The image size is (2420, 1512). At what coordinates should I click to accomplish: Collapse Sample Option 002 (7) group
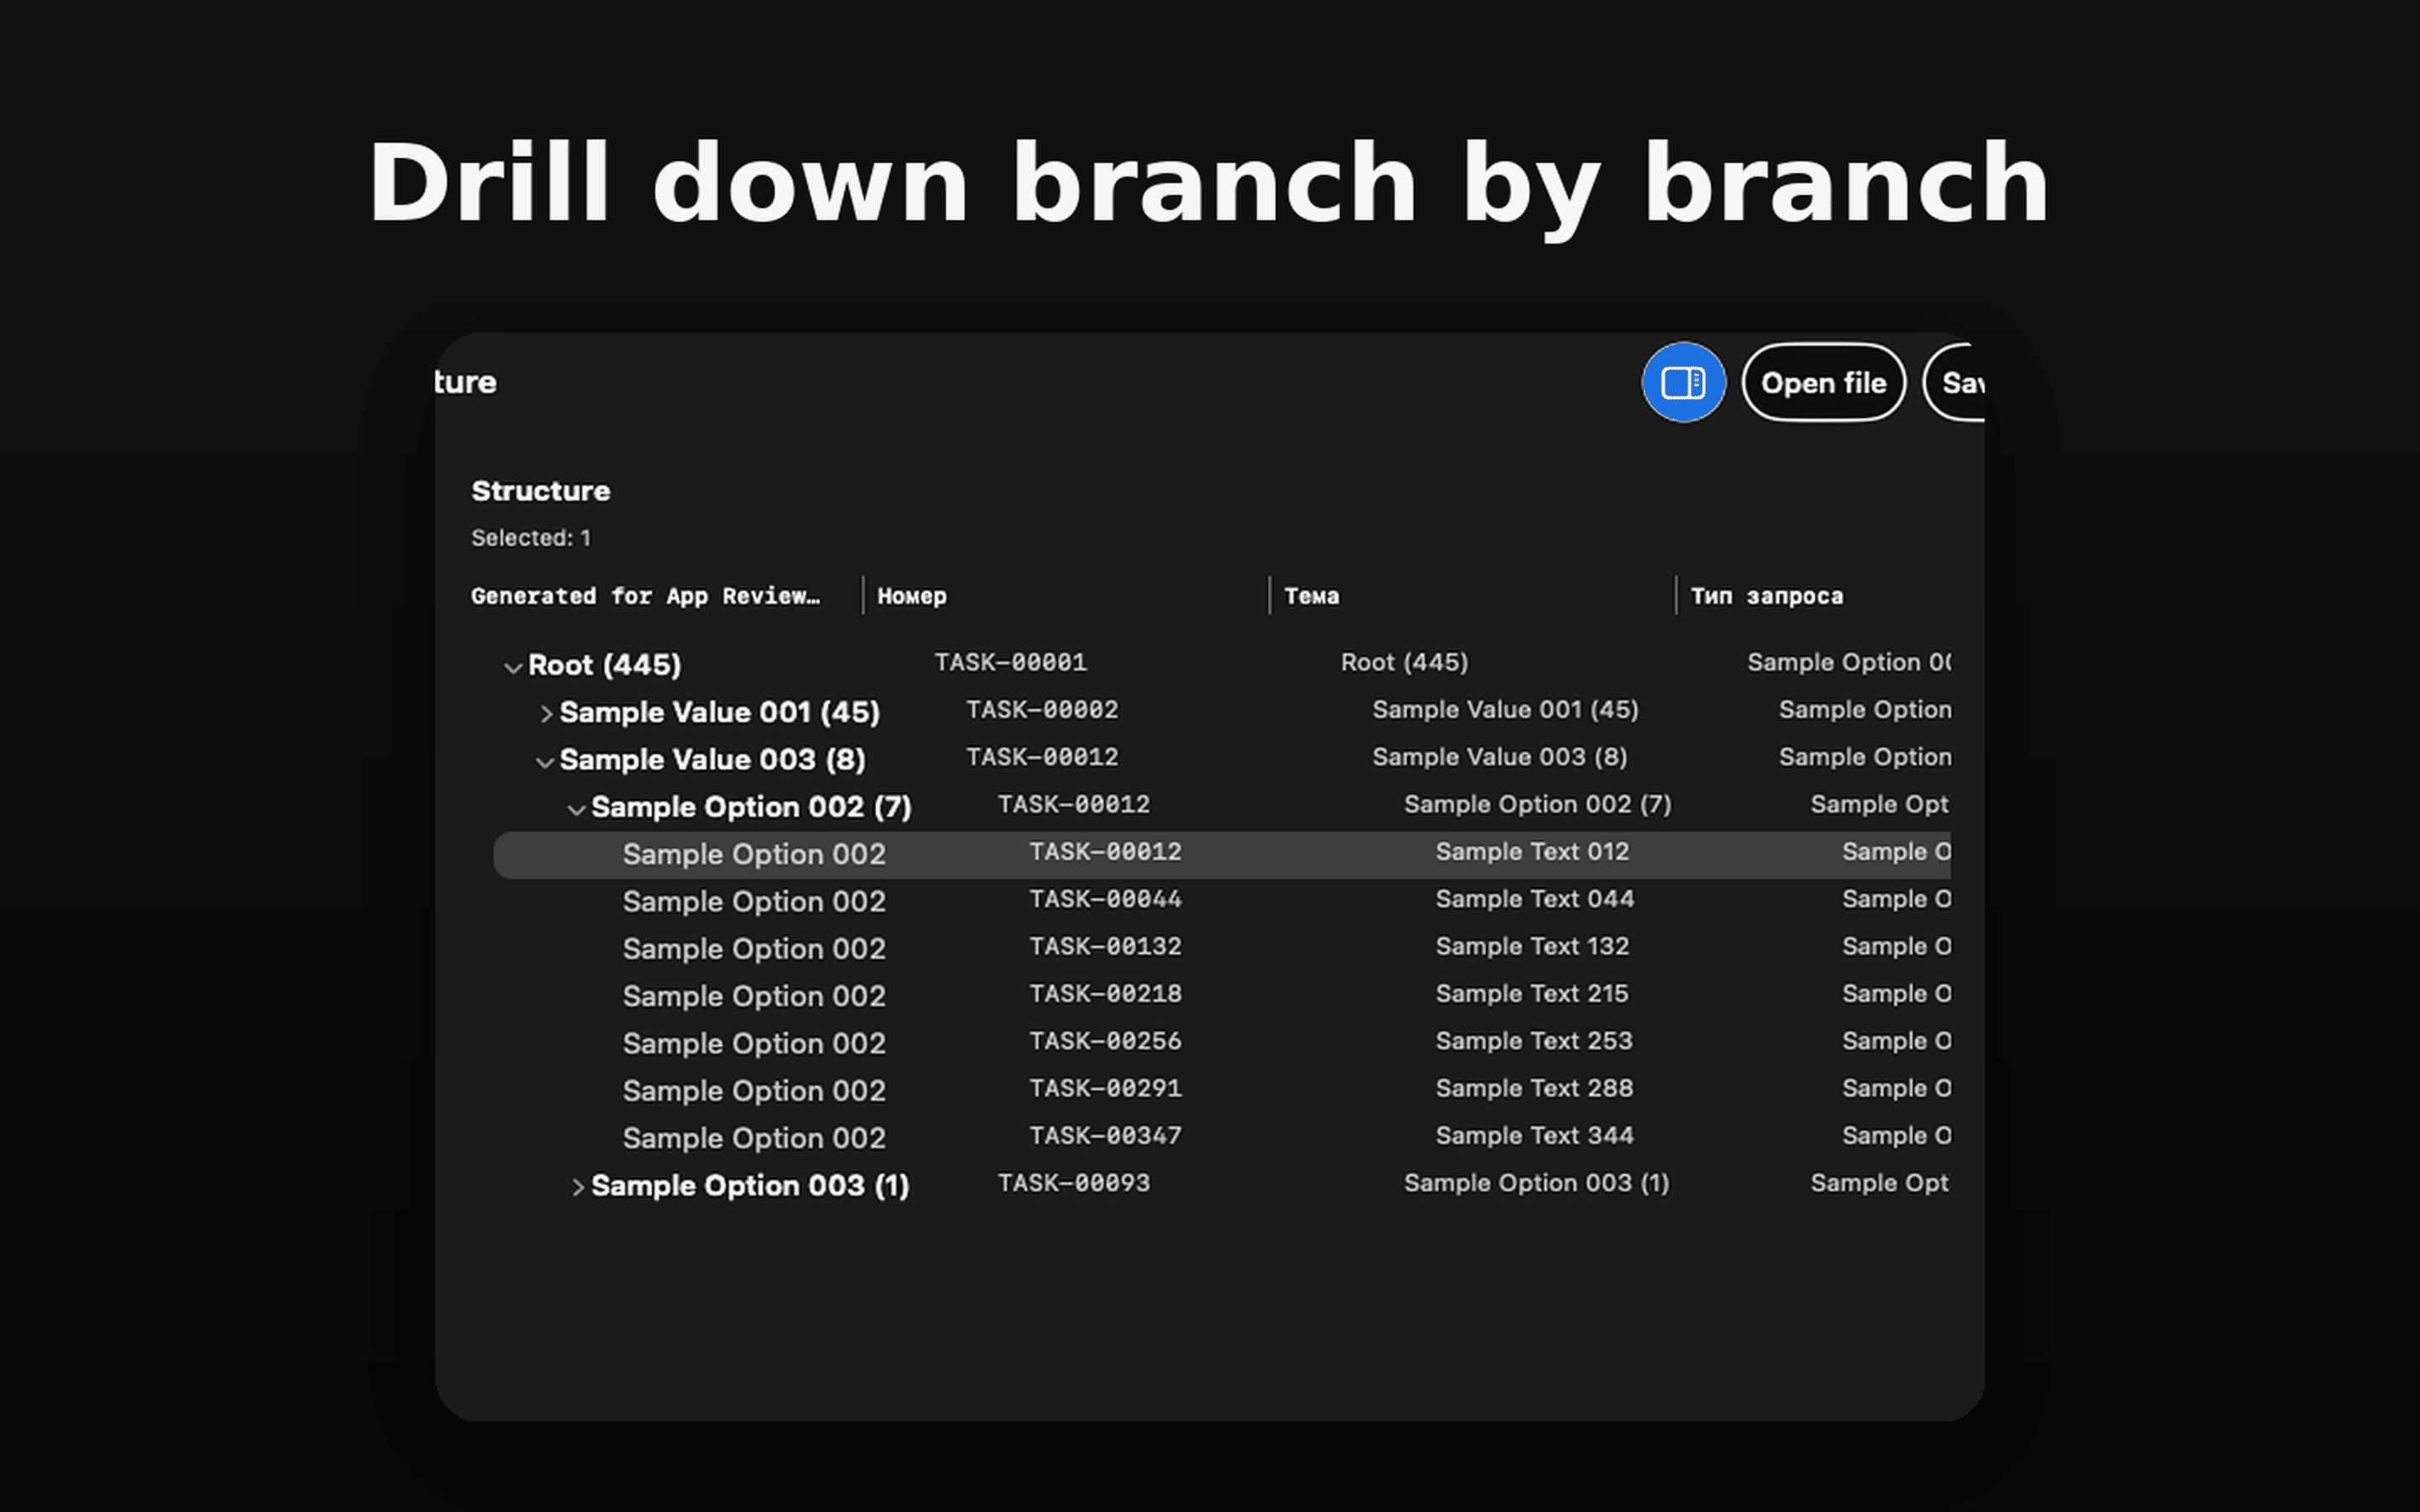(576, 809)
